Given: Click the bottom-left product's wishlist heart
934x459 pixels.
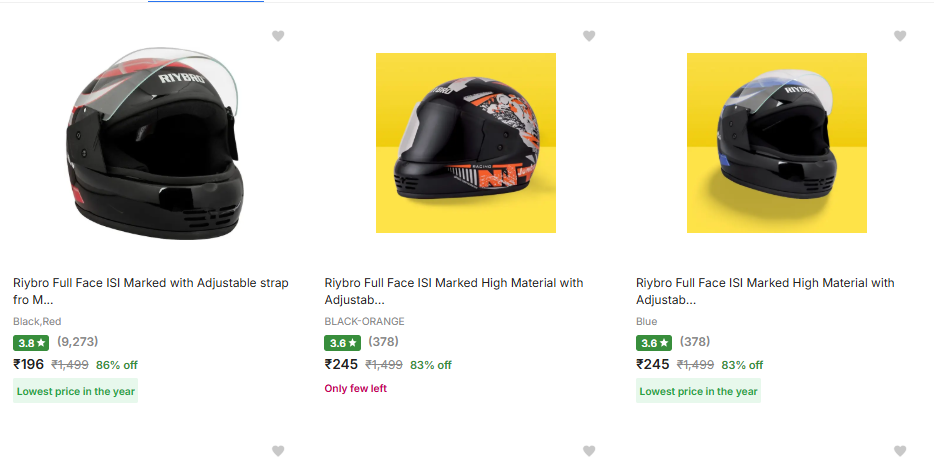Looking at the screenshot, I should click(278, 451).
